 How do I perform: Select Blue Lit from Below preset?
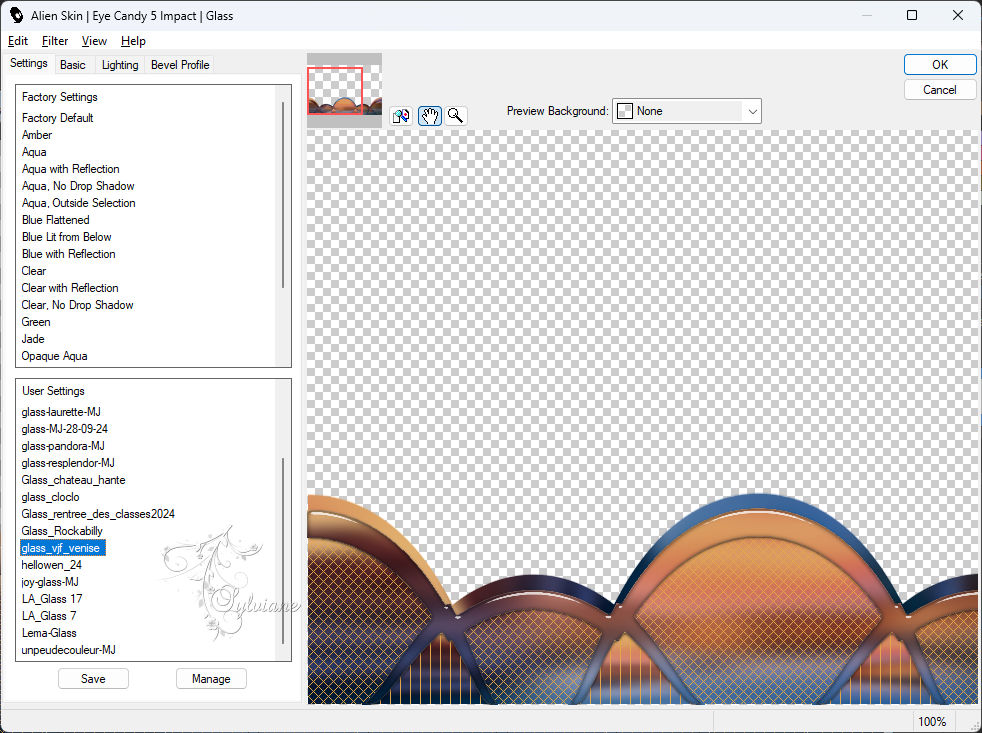[x=67, y=237]
